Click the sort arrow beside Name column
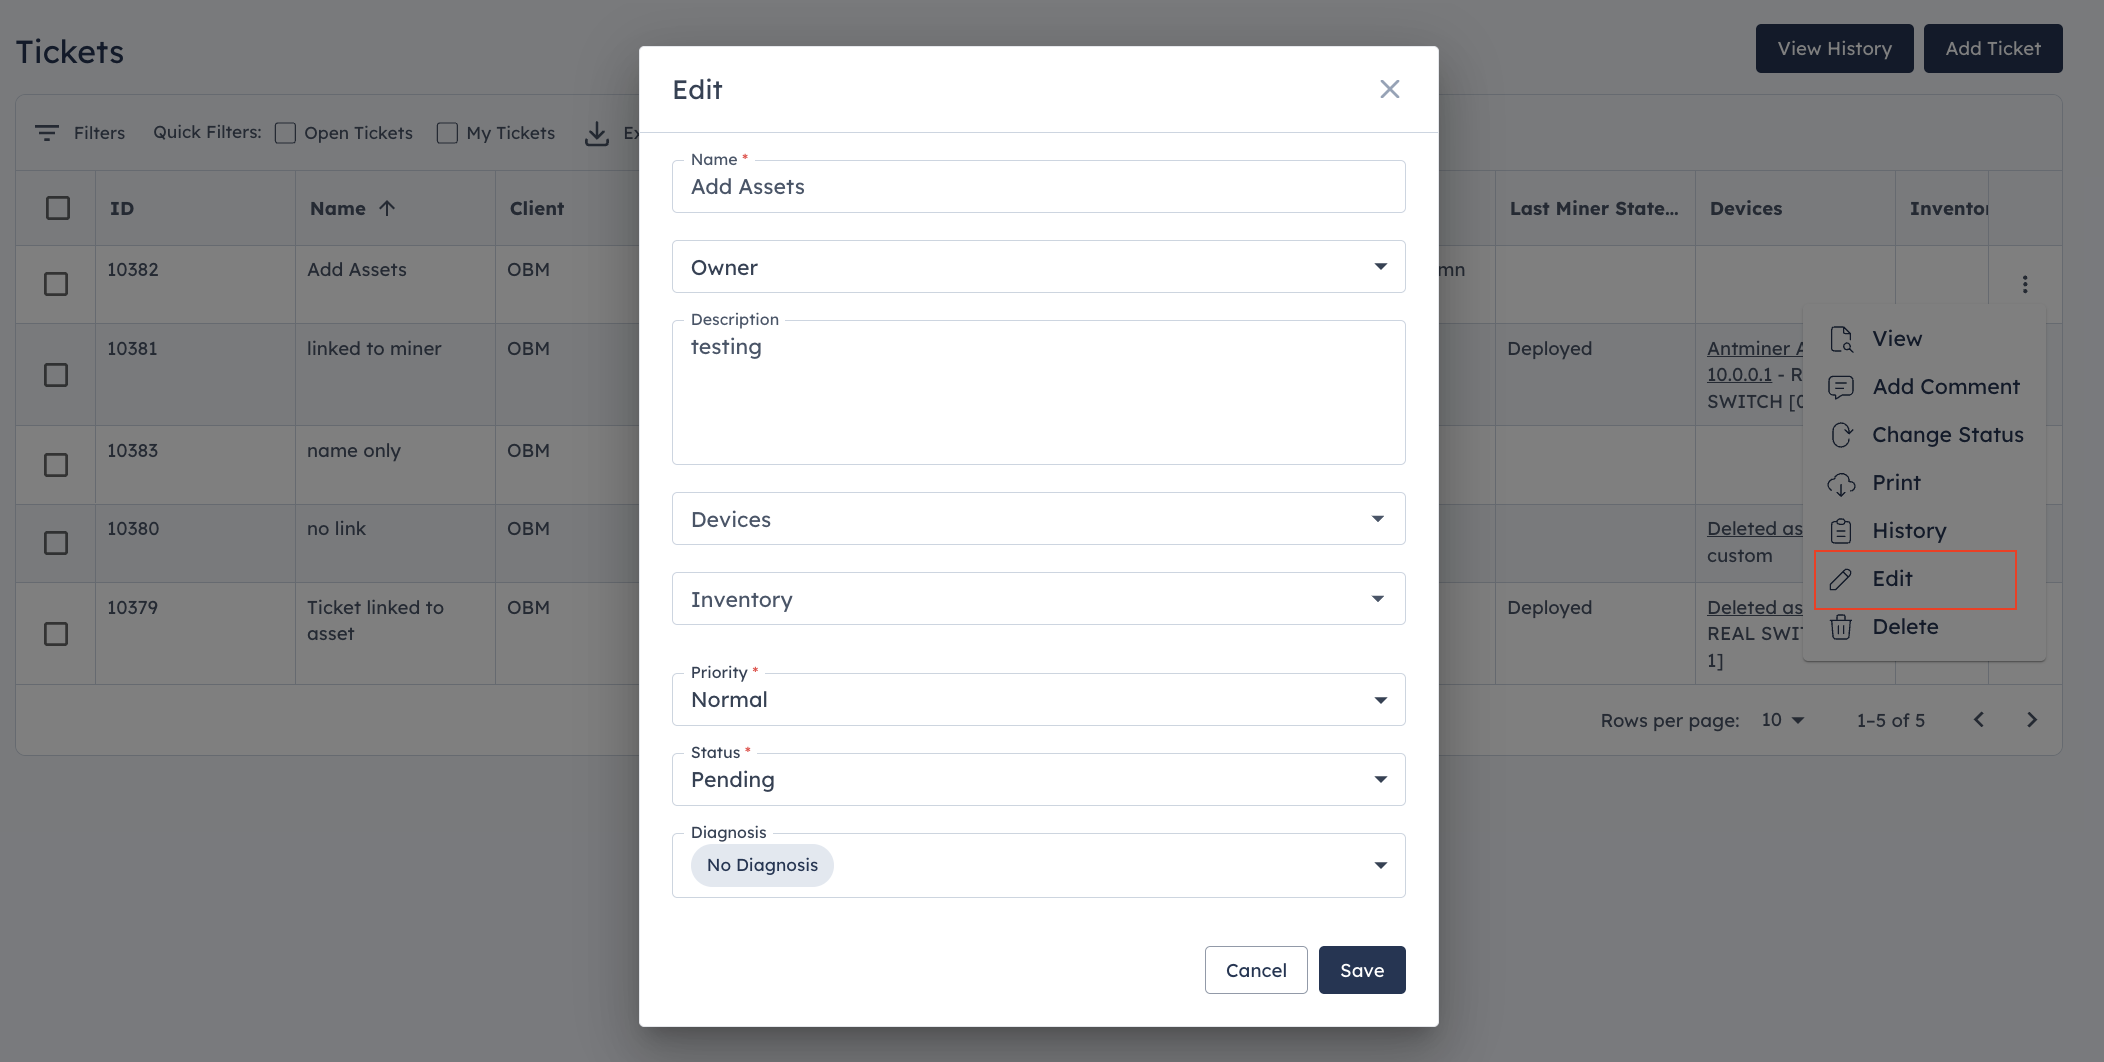Image resolution: width=2104 pixels, height=1062 pixels. click(387, 208)
